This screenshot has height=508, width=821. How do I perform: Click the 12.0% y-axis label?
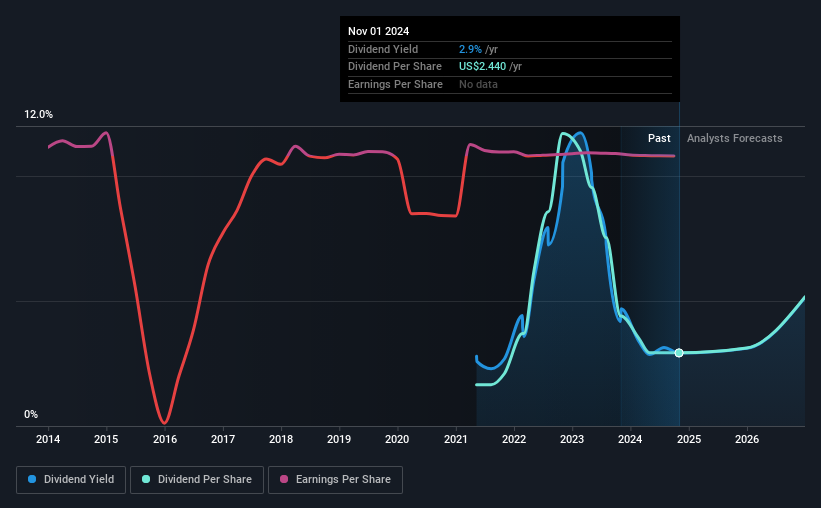click(x=39, y=115)
